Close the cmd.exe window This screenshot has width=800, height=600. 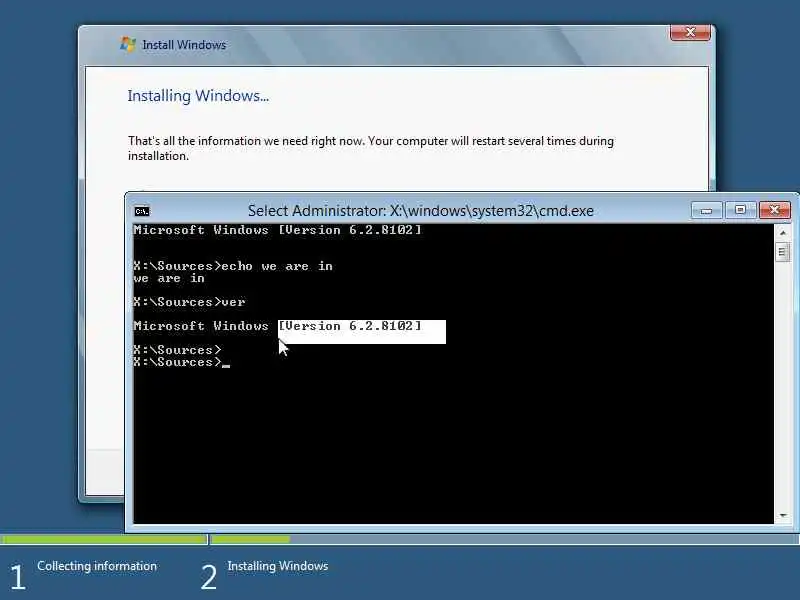click(774, 210)
